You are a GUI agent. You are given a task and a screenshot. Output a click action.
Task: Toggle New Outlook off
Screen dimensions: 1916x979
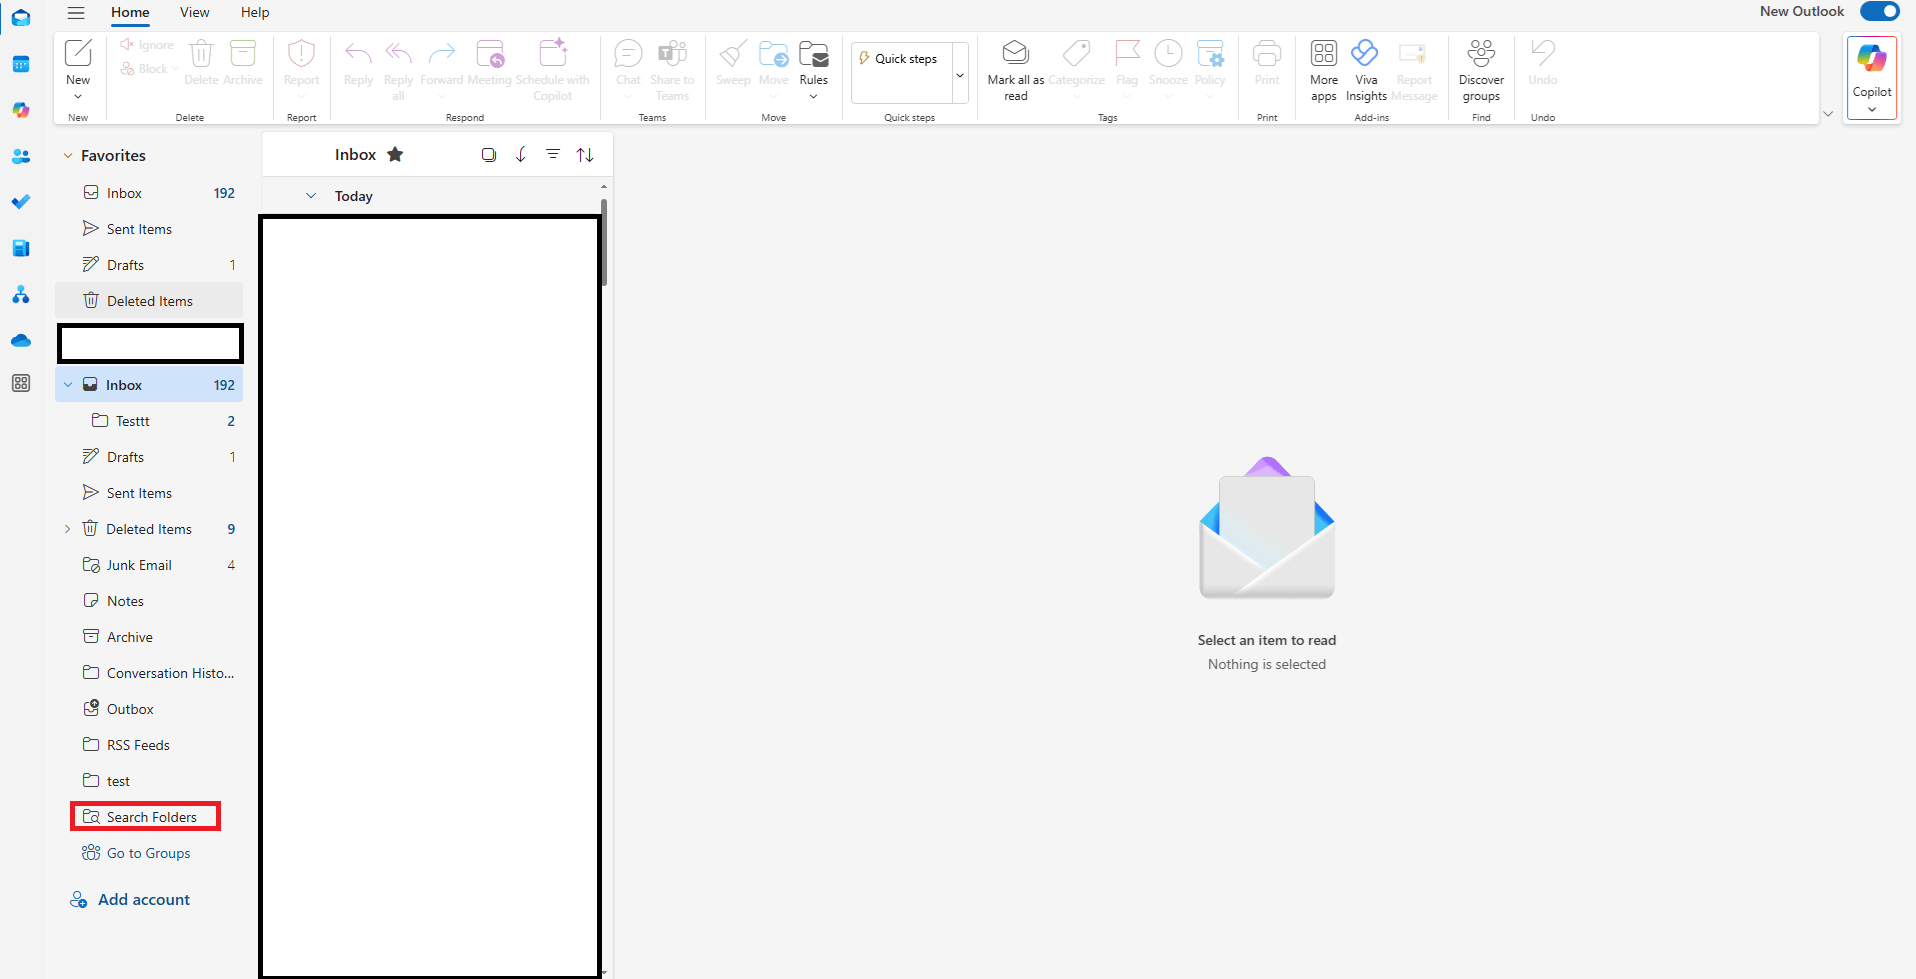(1878, 11)
